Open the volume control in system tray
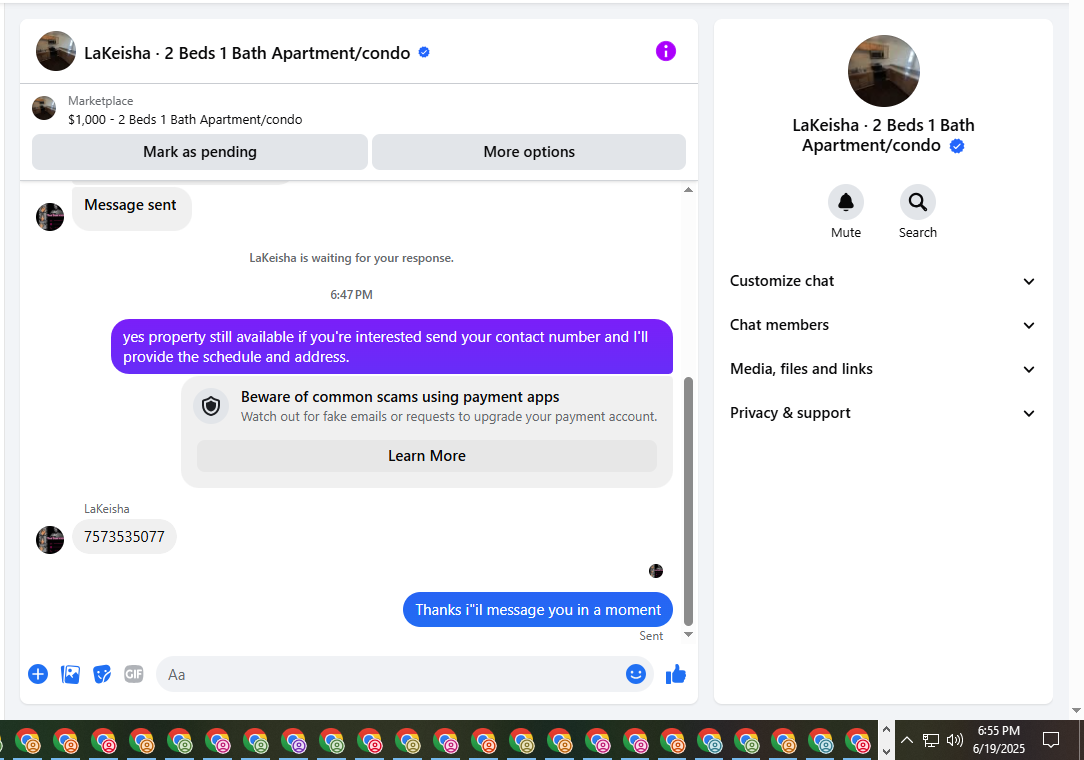This screenshot has height=760, width=1084. pos(955,740)
